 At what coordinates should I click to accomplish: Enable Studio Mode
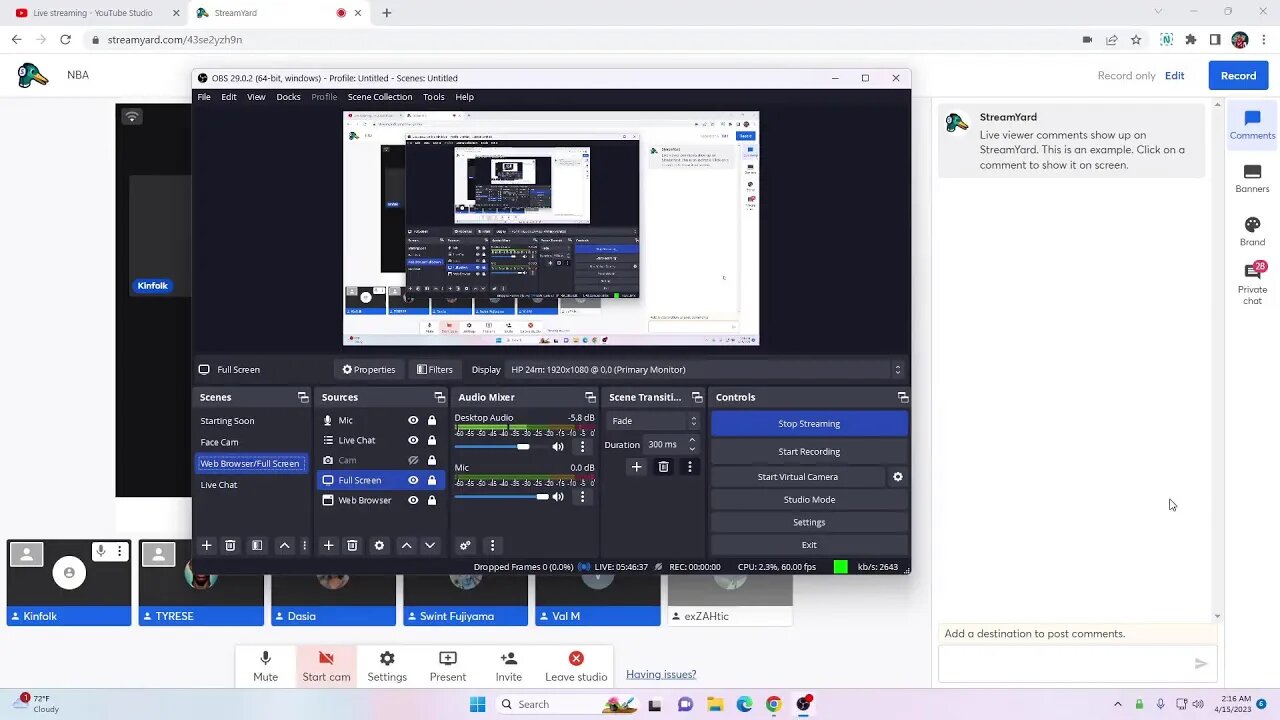[x=809, y=499]
